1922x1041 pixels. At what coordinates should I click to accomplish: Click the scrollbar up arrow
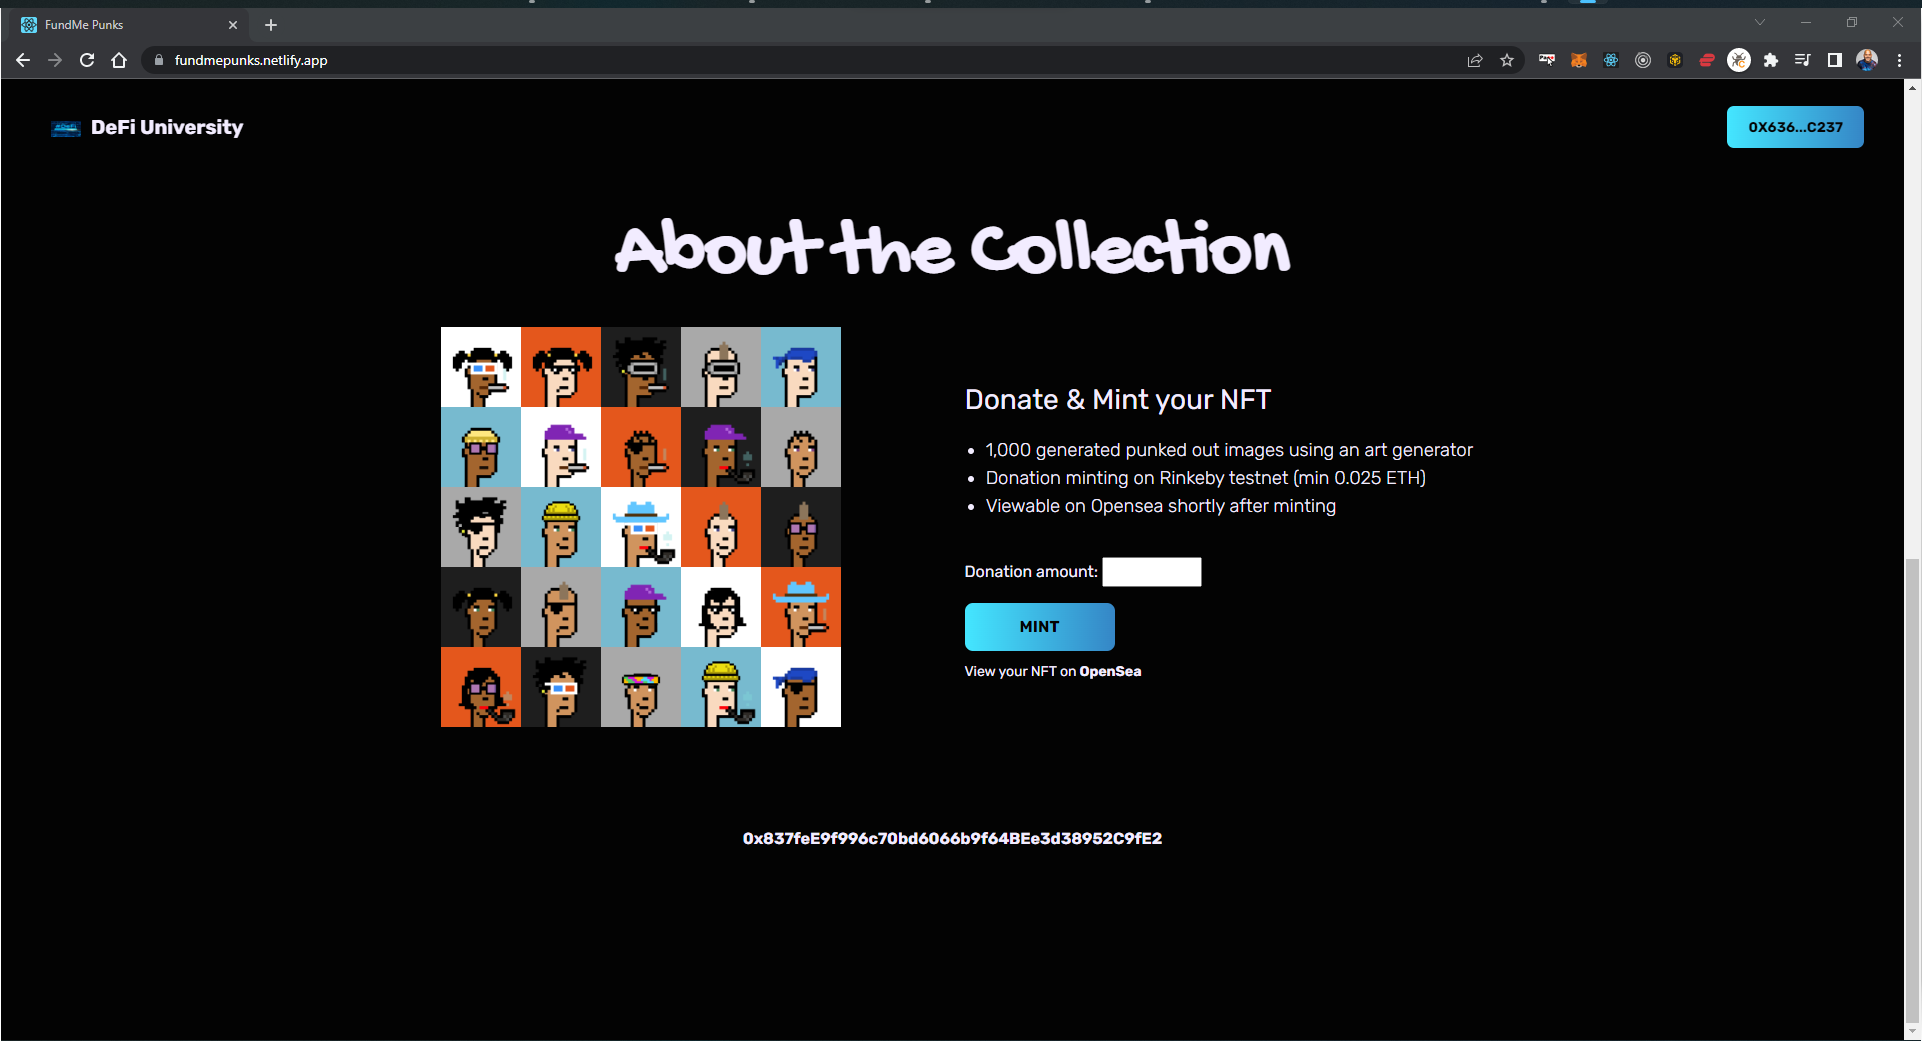(1913, 88)
